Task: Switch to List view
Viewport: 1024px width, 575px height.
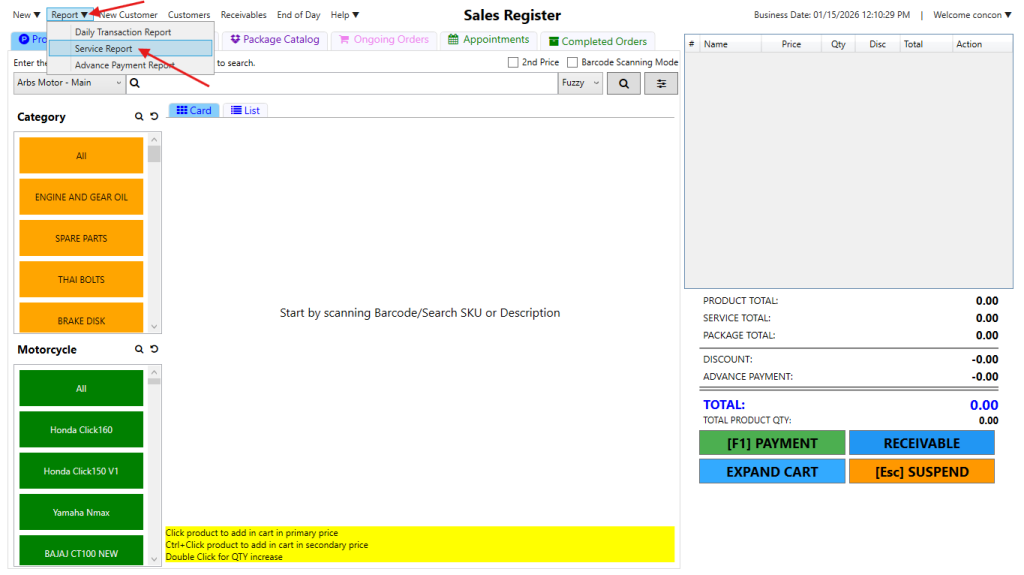Action: click(x=245, y=110)
